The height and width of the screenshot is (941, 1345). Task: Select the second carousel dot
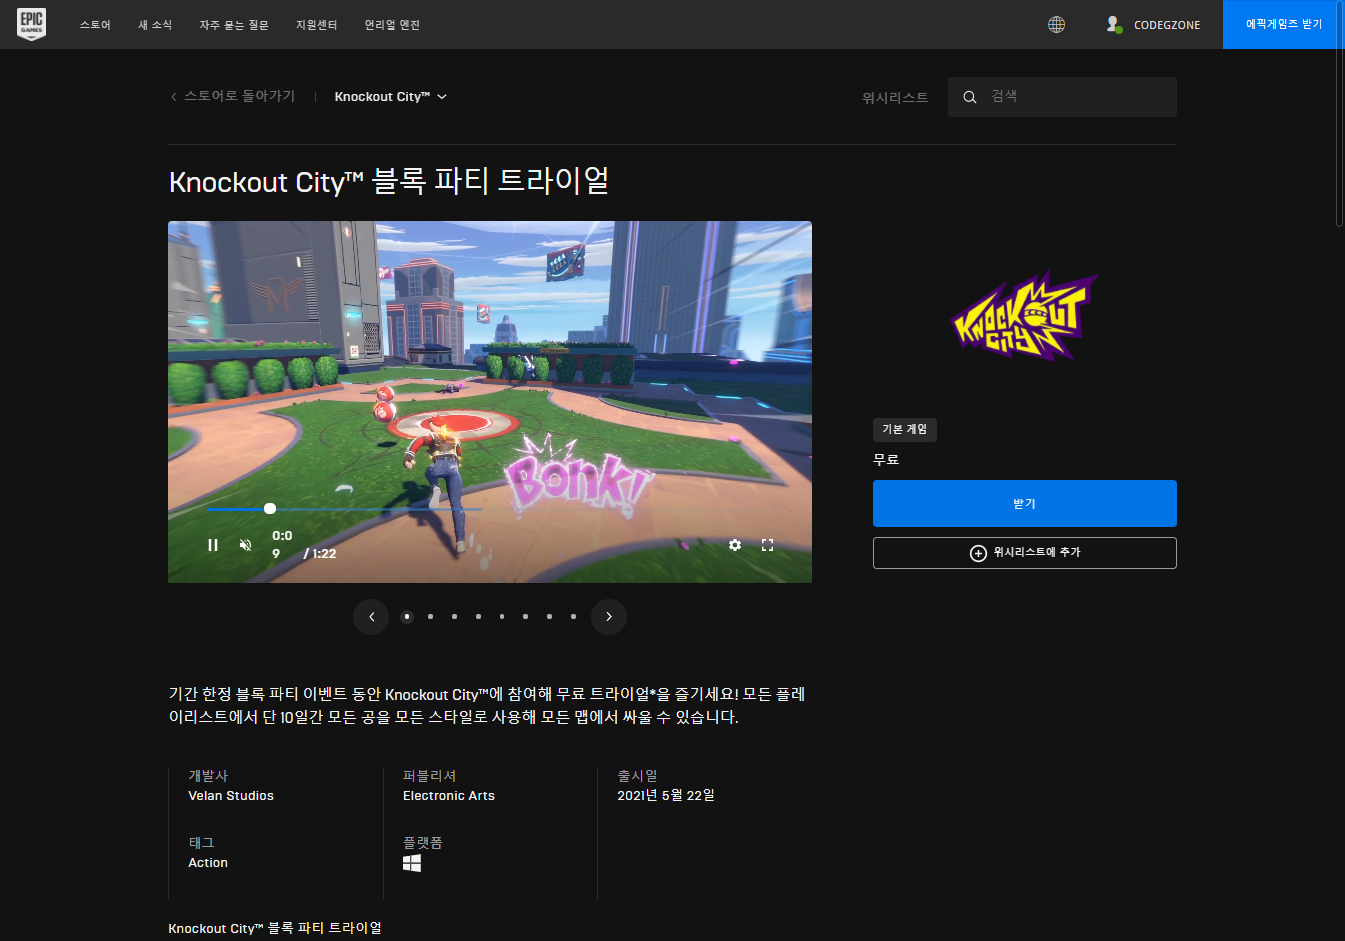click(431, 617)
